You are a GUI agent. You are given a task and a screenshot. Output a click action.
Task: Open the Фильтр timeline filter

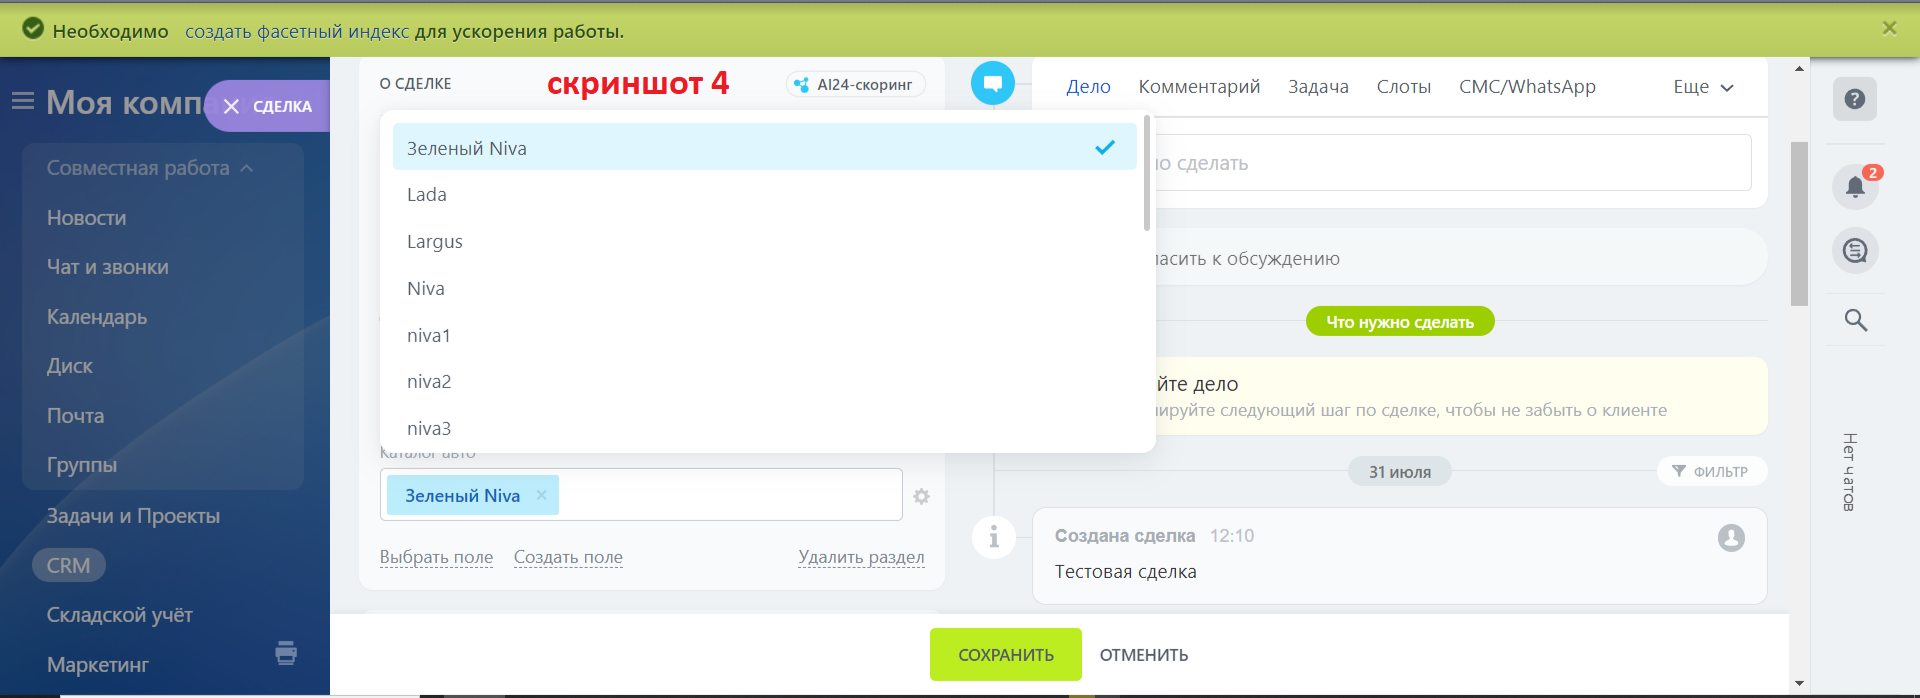point(1711,472)
